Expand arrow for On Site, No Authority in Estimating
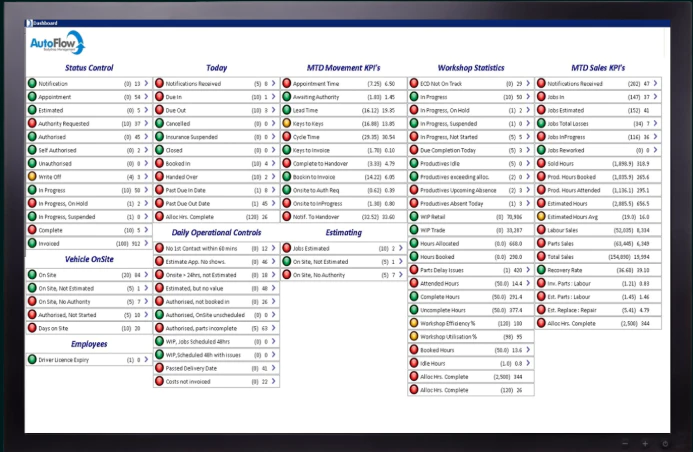 401,274
